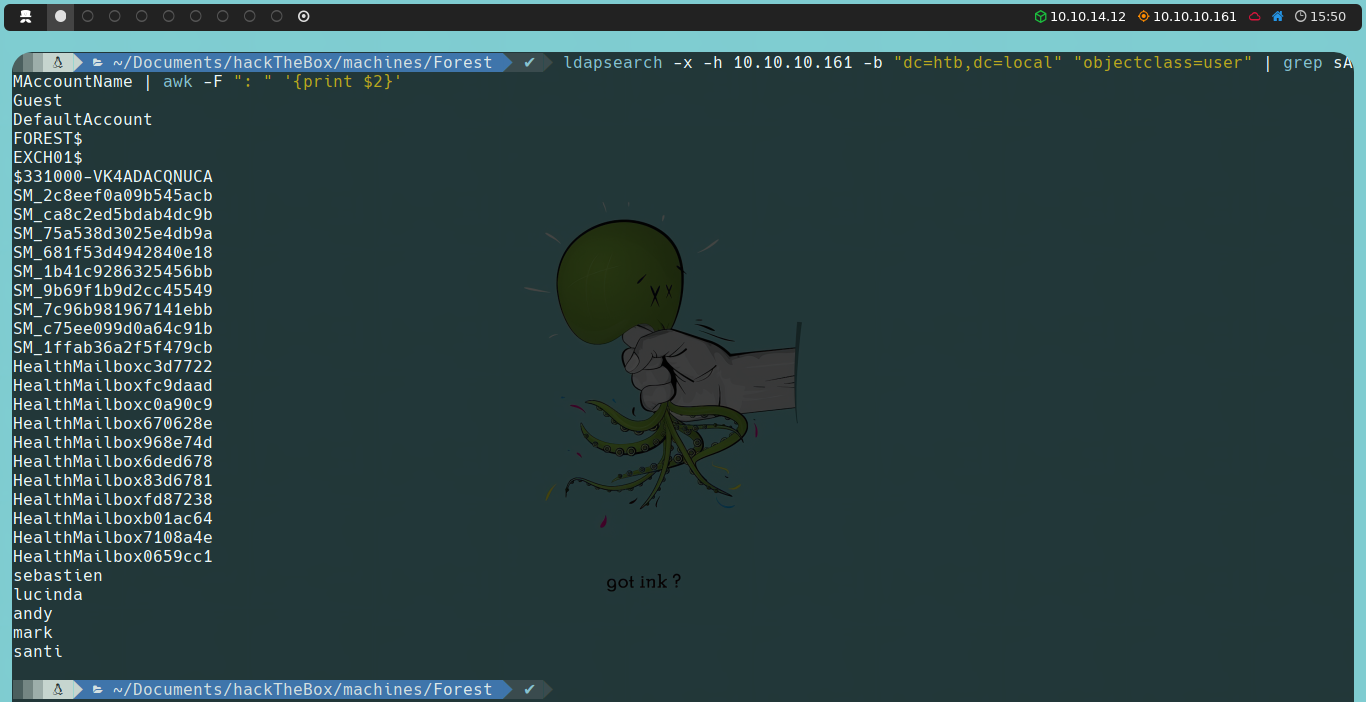Switch to the active filled workspace indicator

pos(61,16)
